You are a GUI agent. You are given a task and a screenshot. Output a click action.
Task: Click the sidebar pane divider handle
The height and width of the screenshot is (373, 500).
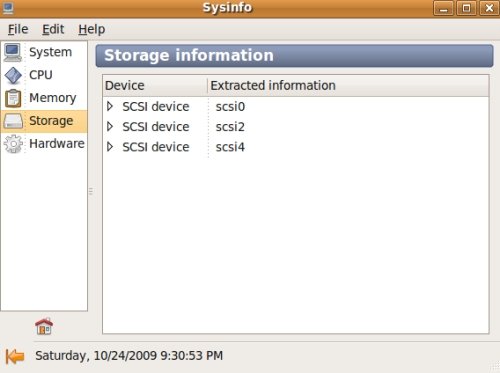(x=91, y=191)
